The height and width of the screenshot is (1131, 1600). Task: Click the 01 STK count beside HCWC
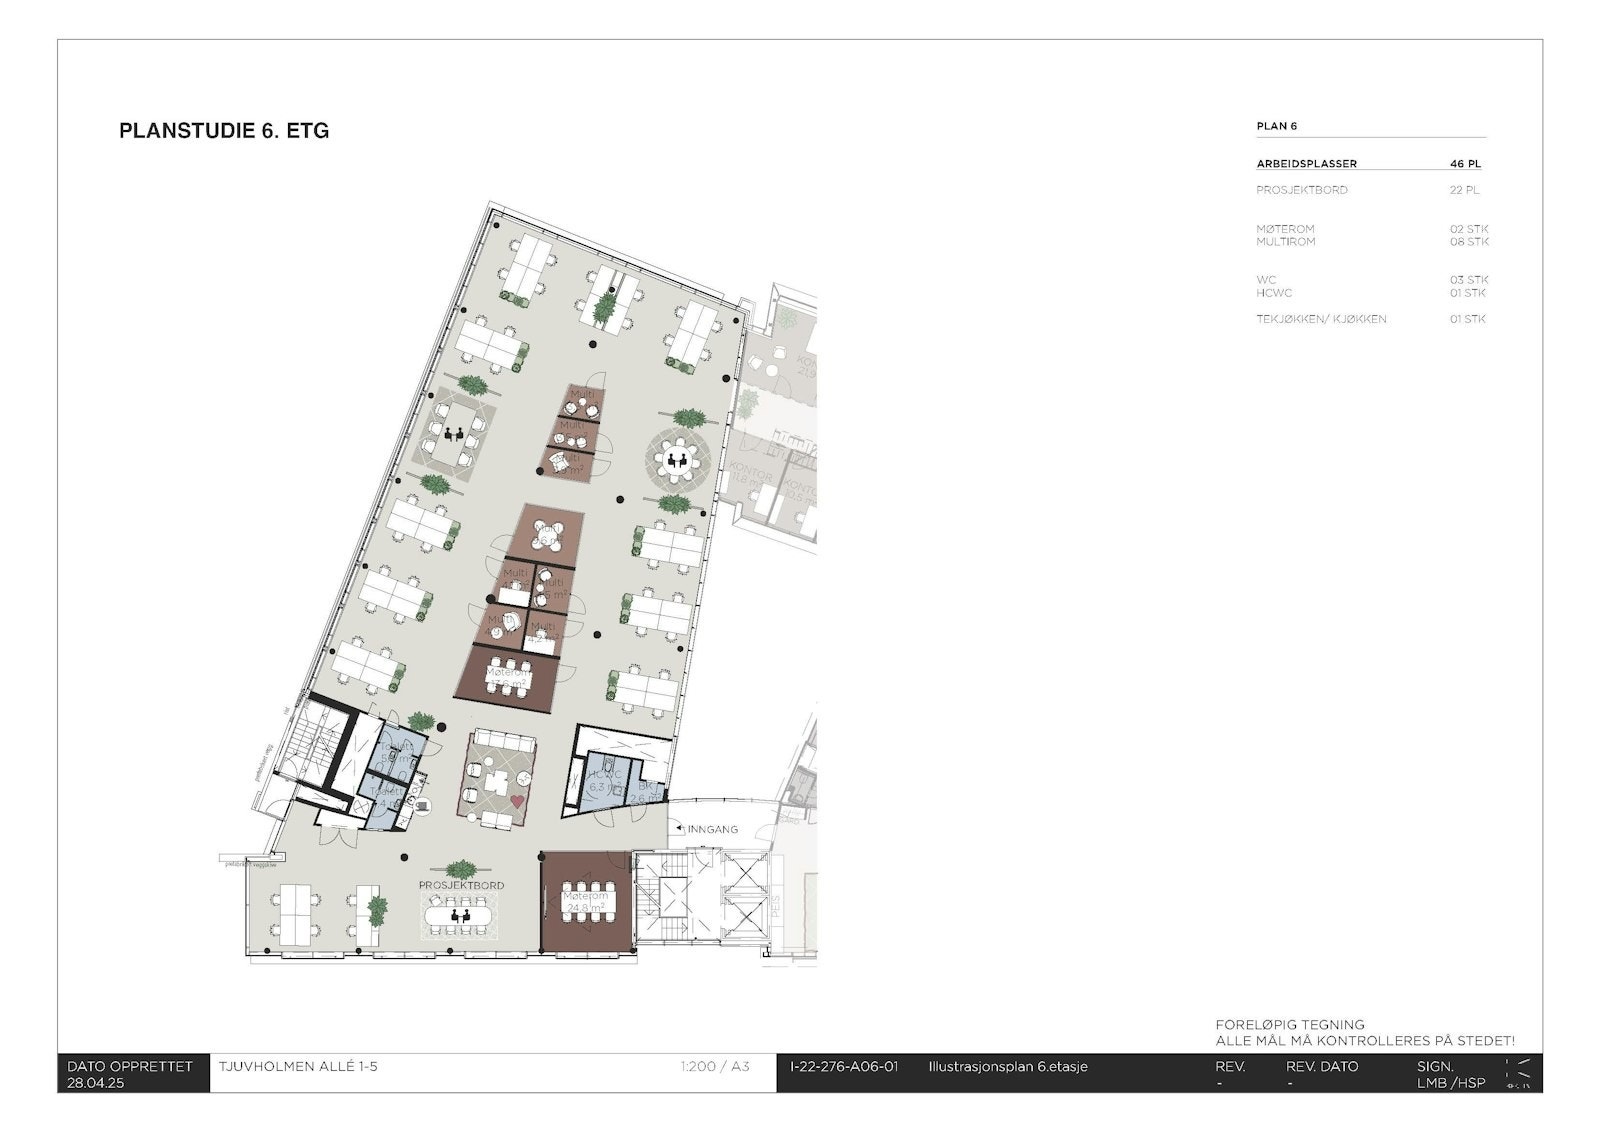(1469, 293)
